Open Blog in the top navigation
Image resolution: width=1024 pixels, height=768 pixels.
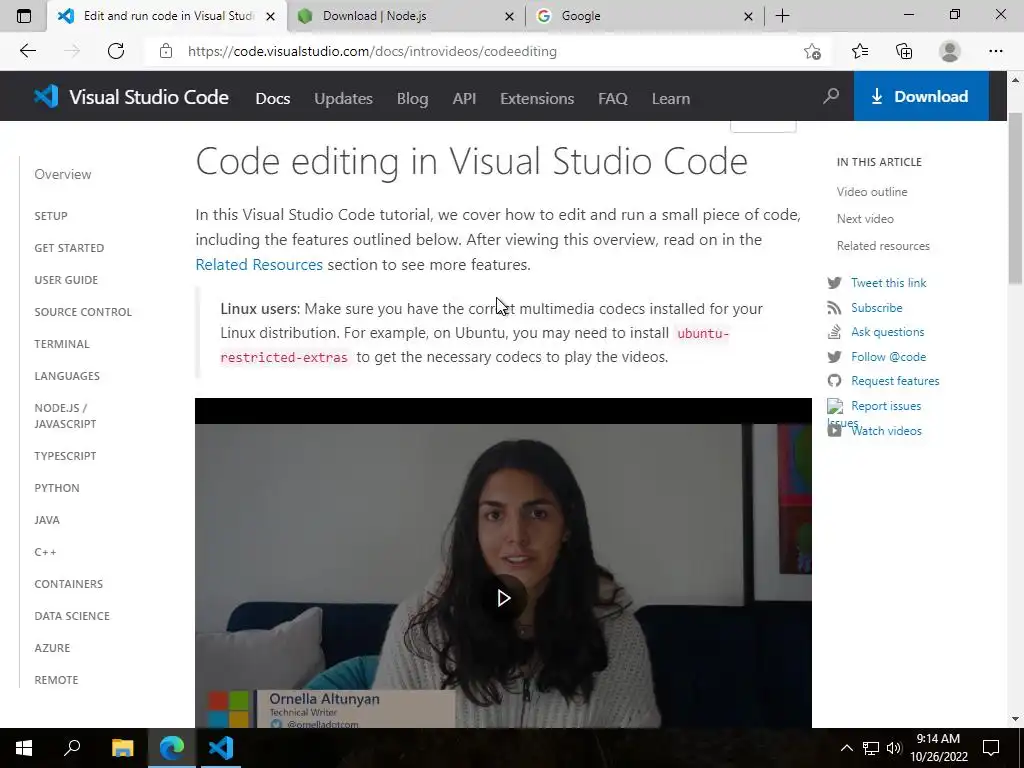pos(413,99)
